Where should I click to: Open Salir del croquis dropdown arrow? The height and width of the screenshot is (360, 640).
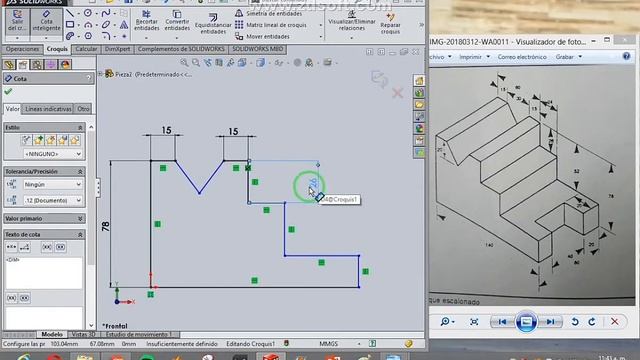pyautogui.click(x=17, y=38)
